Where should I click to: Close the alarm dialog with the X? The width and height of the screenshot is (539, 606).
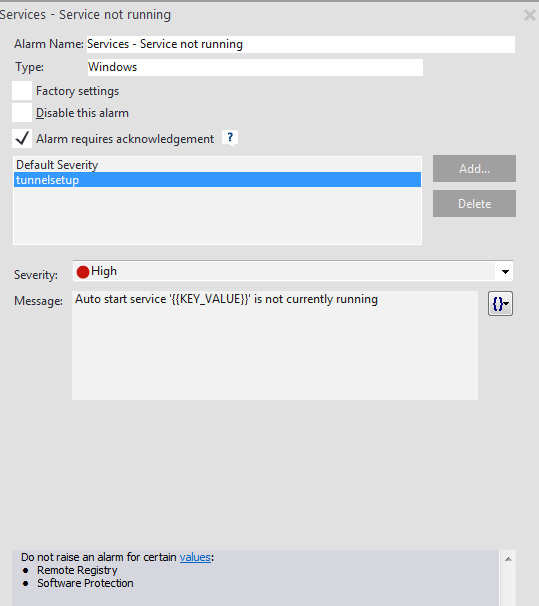529,15
